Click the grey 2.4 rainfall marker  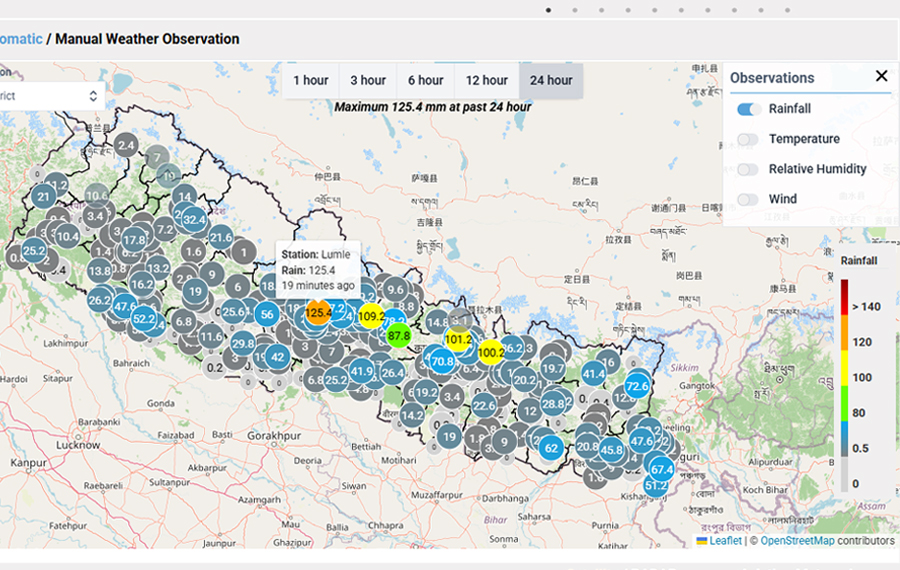[x=126, y=145]
